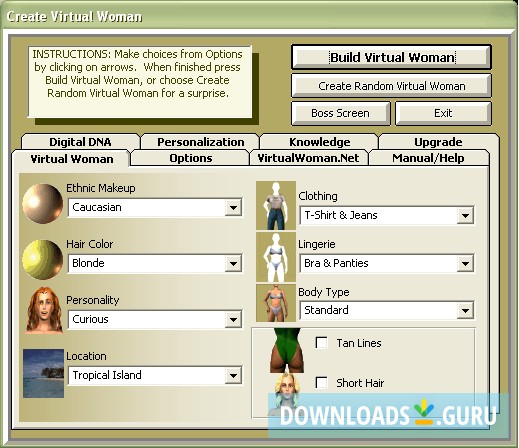Click the Build Virtual Woman button
This screenshot has width=519, height=448.
391,57
